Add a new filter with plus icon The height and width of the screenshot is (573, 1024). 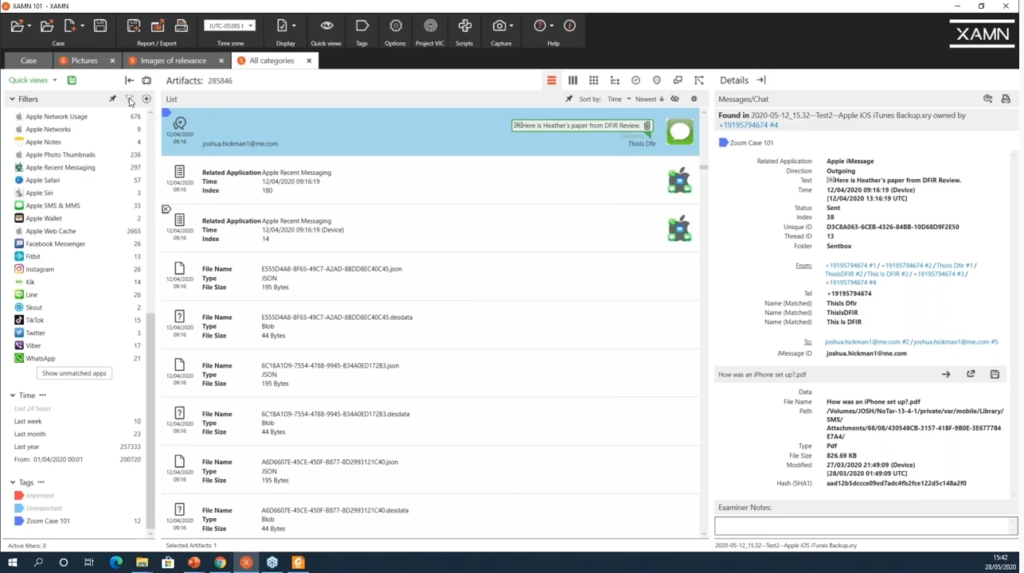(146, 99)
